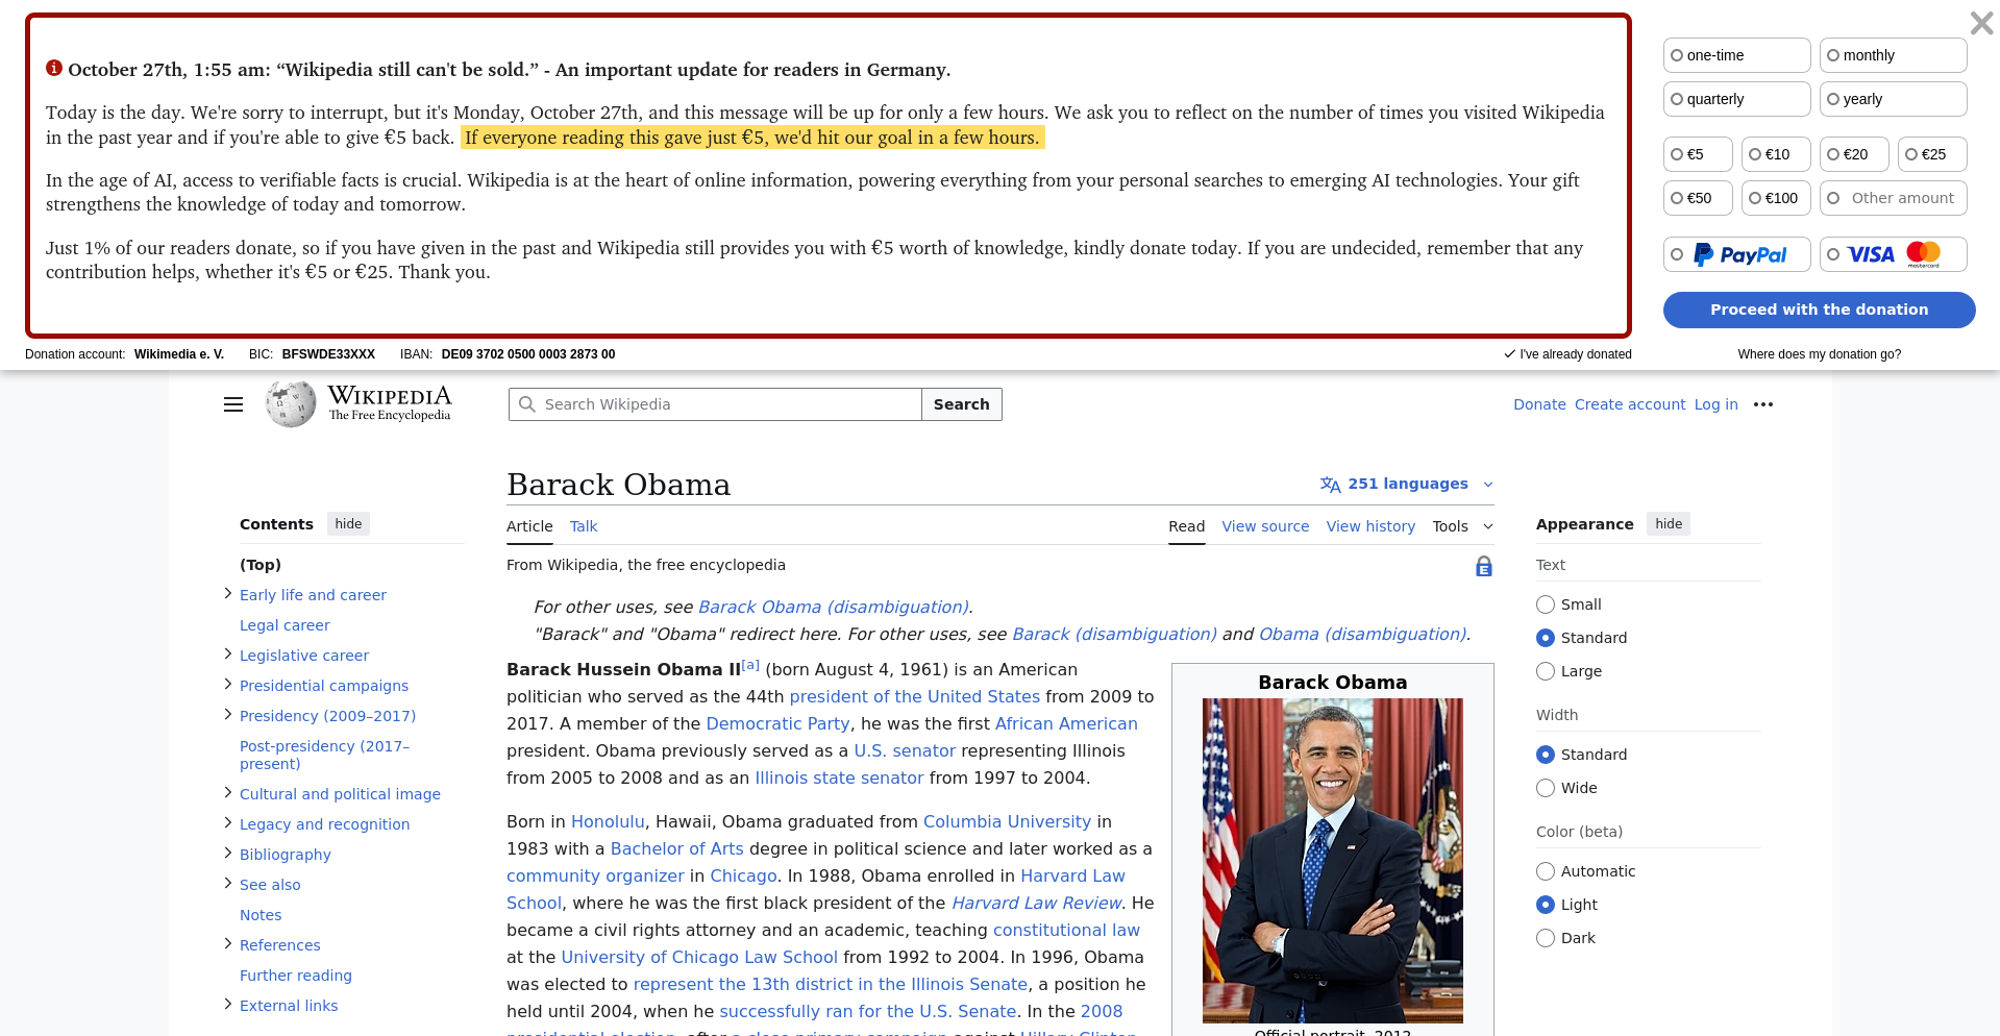Switch to the Talk tab

(x=583, y=526)
